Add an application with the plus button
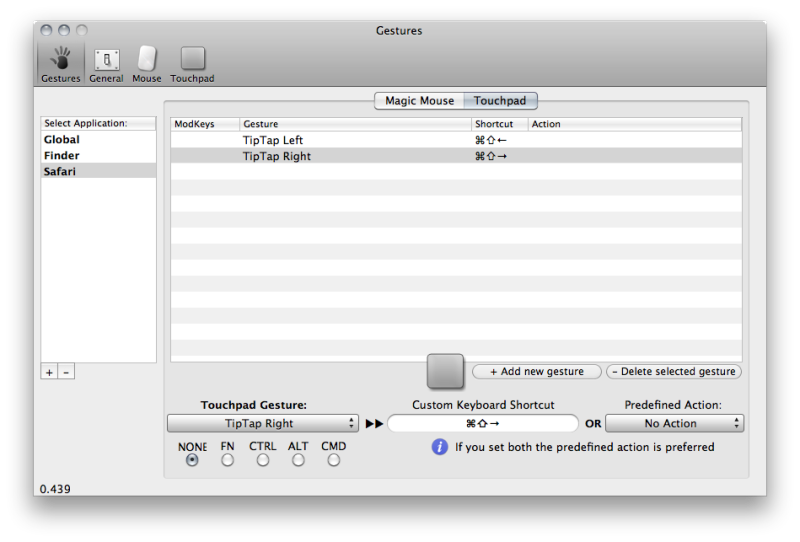The width and height of the screenshot is (800, 542). 49,372
